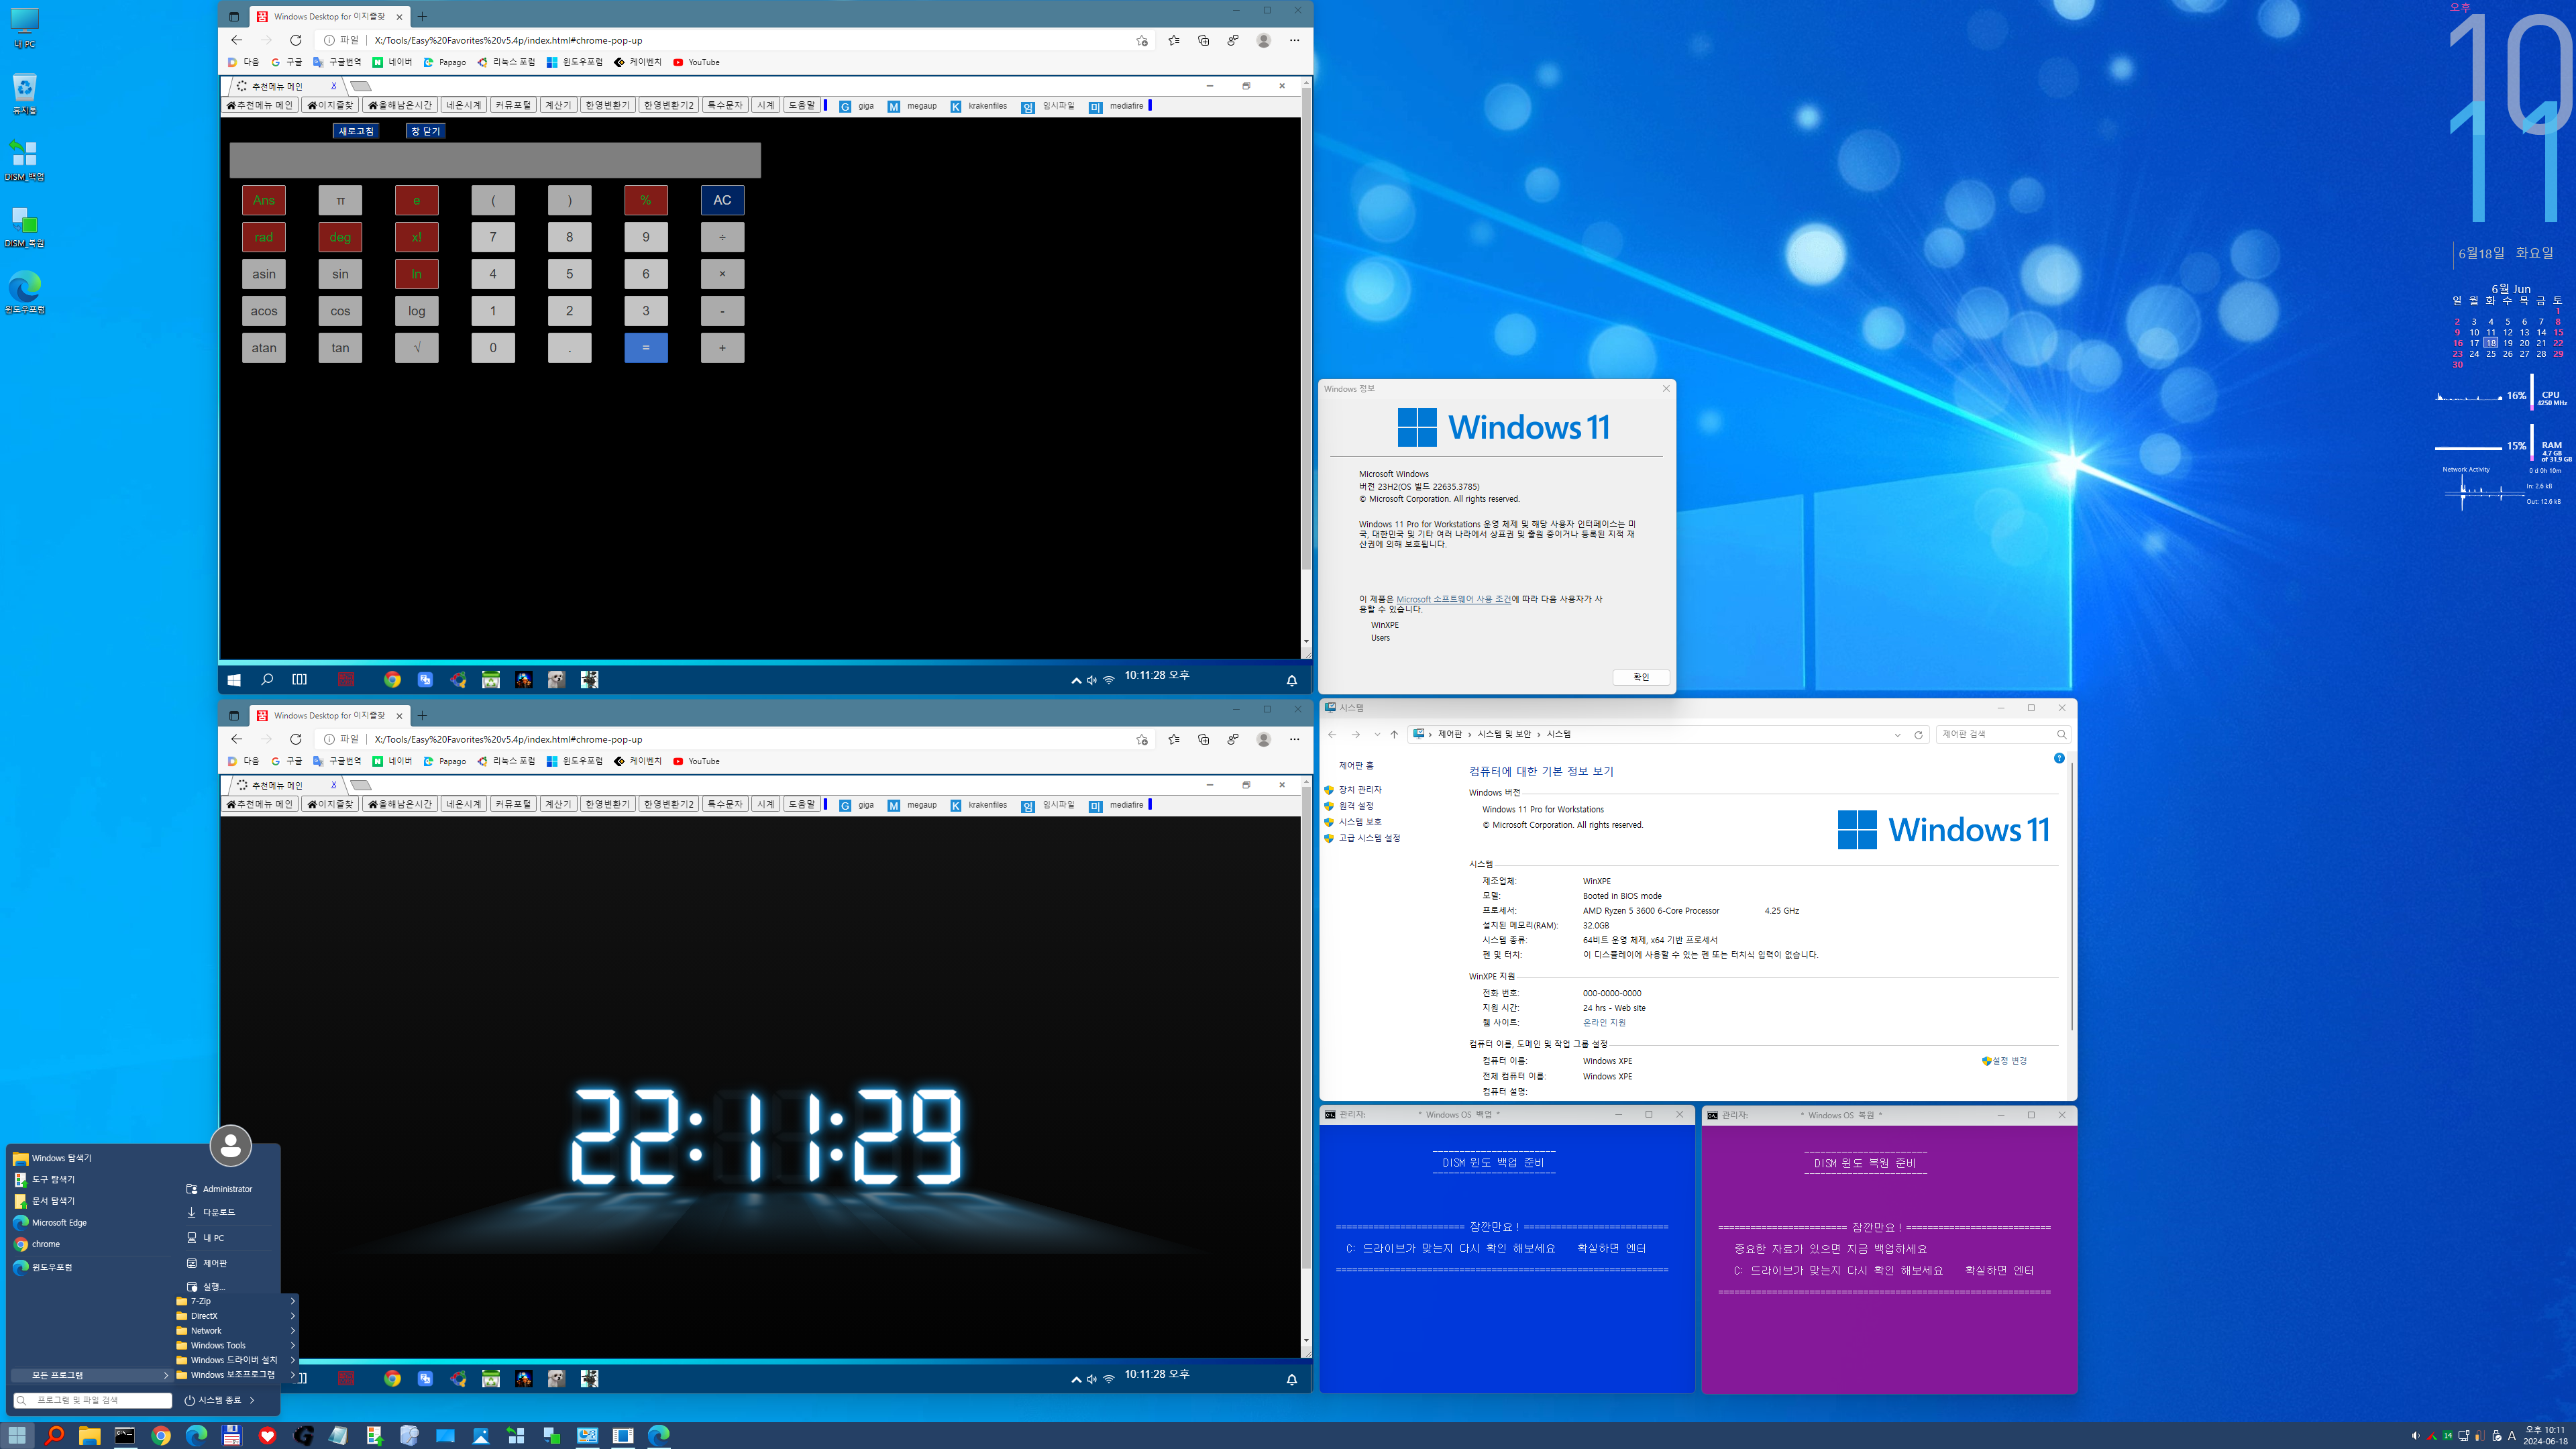Expand the Network folder in Start menu
Image resolution: width=2576 pixels, height=1449 pixels.
(236, 1331)
